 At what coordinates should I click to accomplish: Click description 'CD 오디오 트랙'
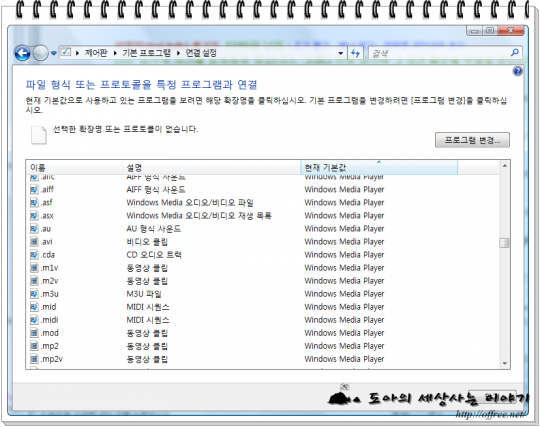[154, 255]
